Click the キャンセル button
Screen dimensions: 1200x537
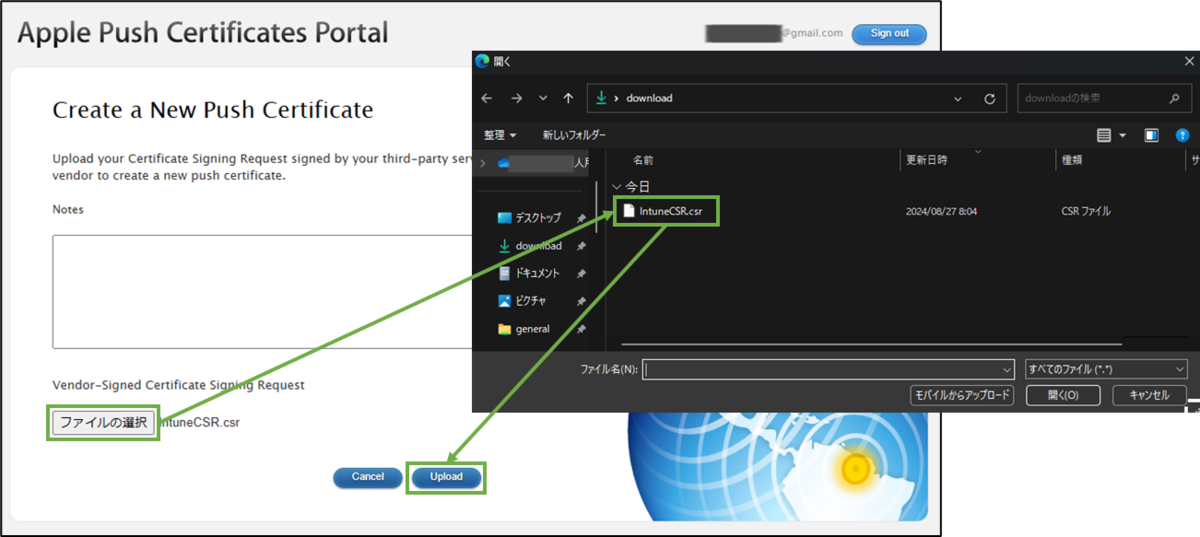pyautogui.click(x=1149, y=395)
